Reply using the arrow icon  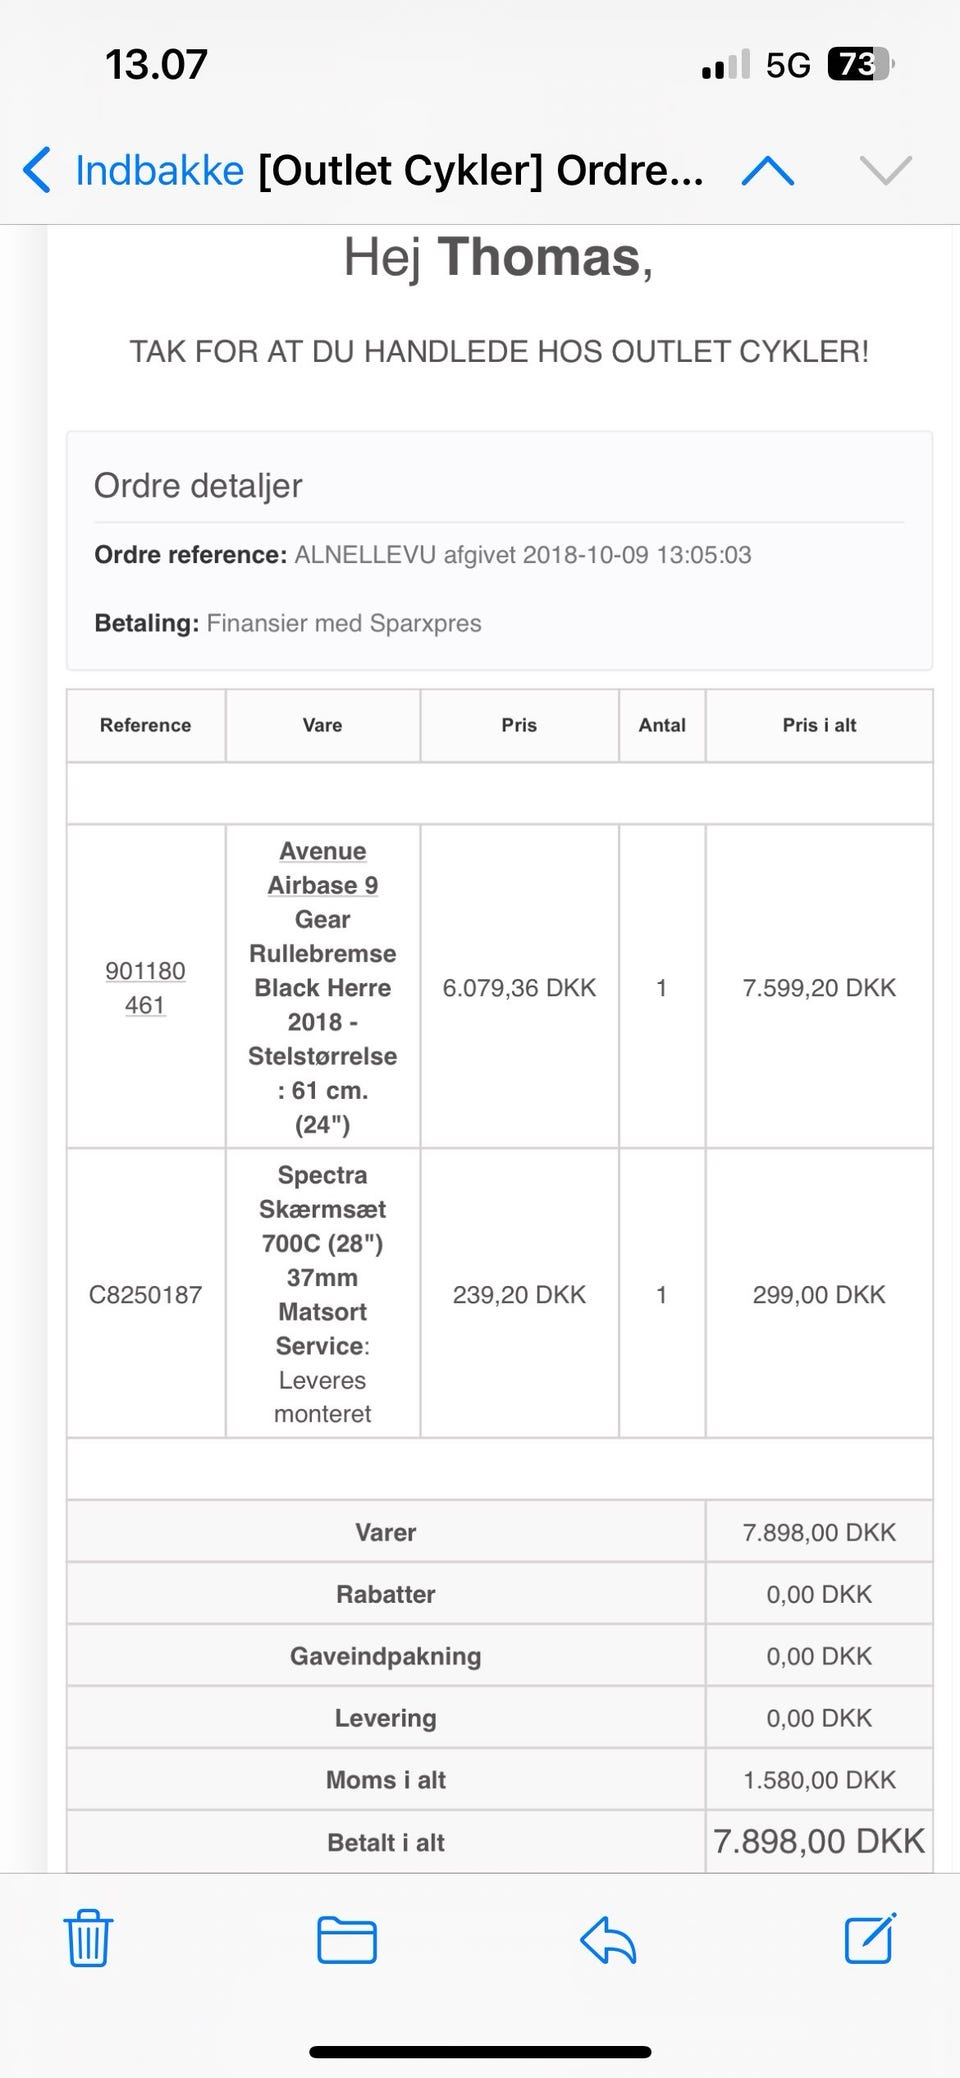pyautogui.click(x=608, y=1940)
